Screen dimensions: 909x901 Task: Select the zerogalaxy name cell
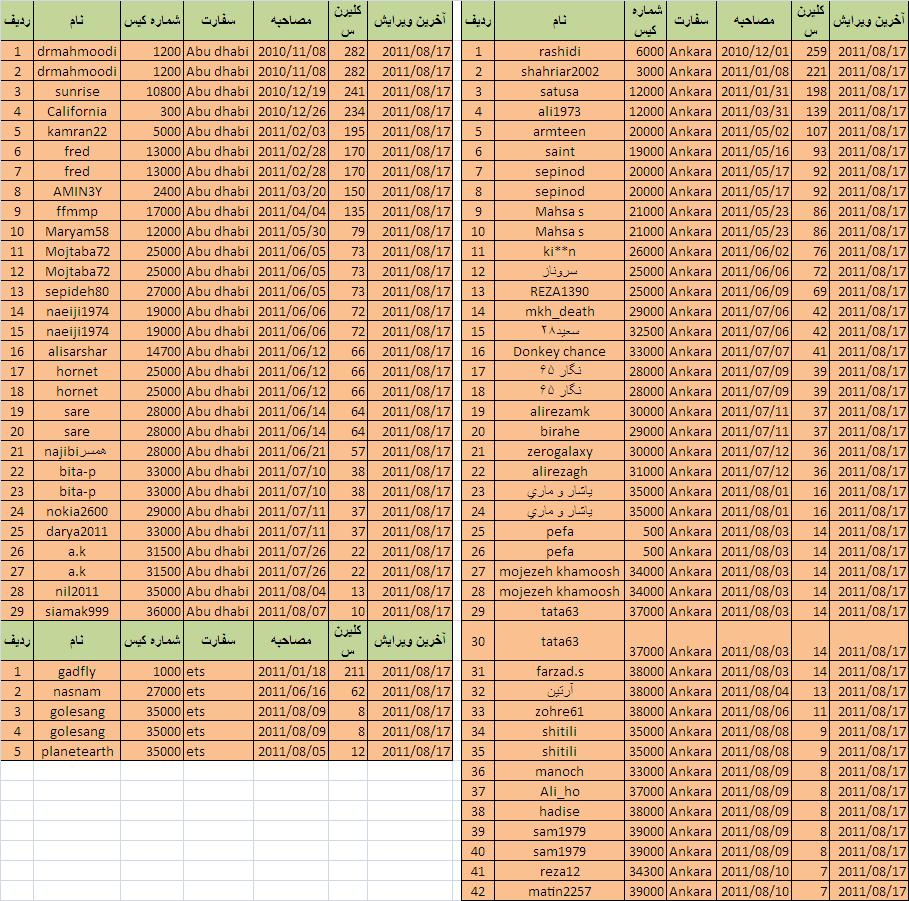coord(560,451)
